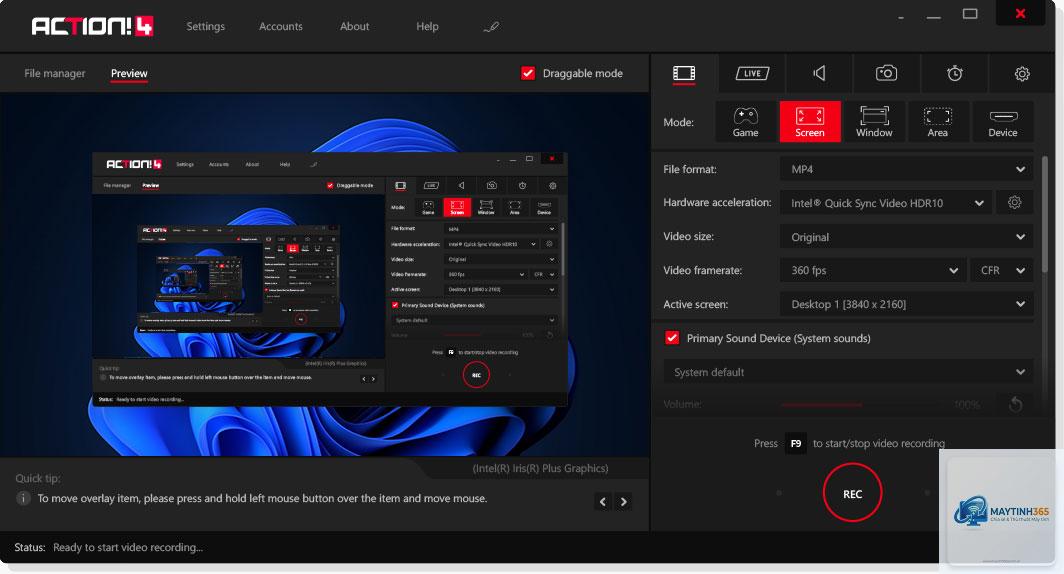Screen dimensions: 1064x574
Task: Open the LIVE streaming tab
Action: tap(752, 73)
